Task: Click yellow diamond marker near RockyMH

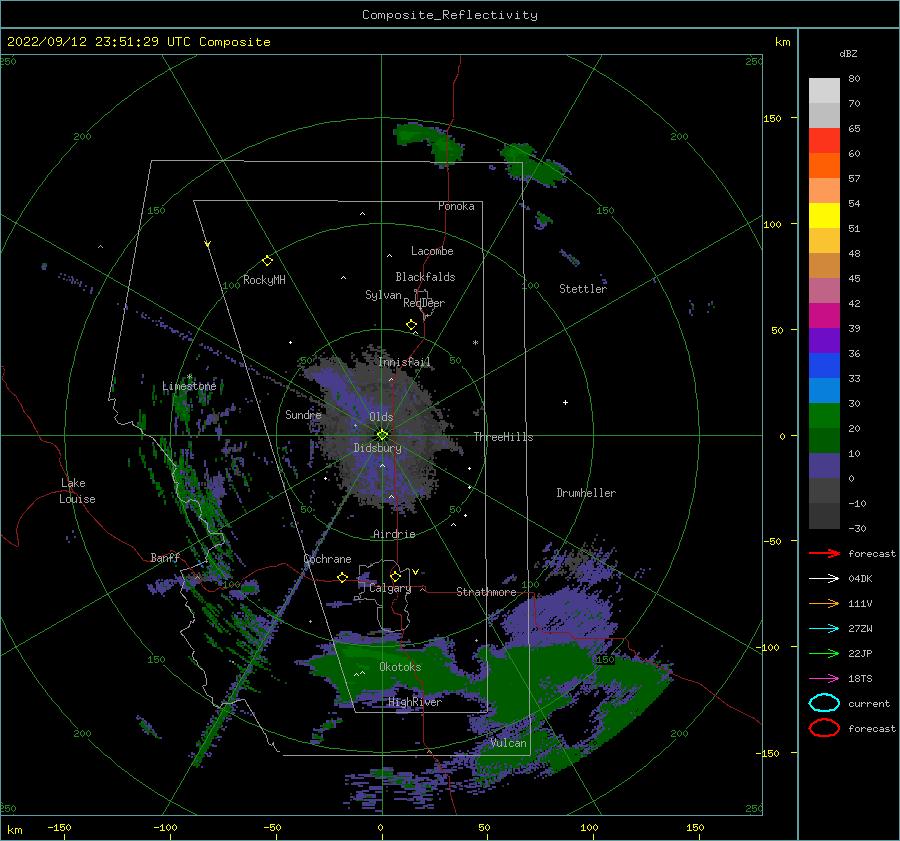Action: click(267, 261)
